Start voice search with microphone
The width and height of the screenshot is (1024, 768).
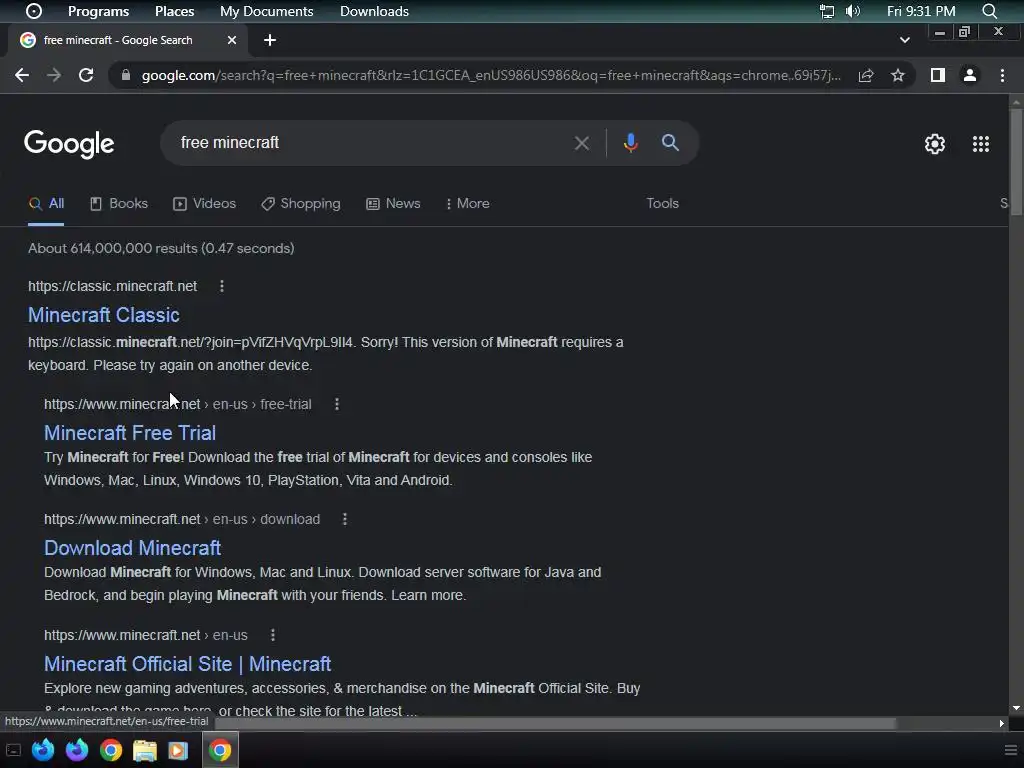click(630, 142)
